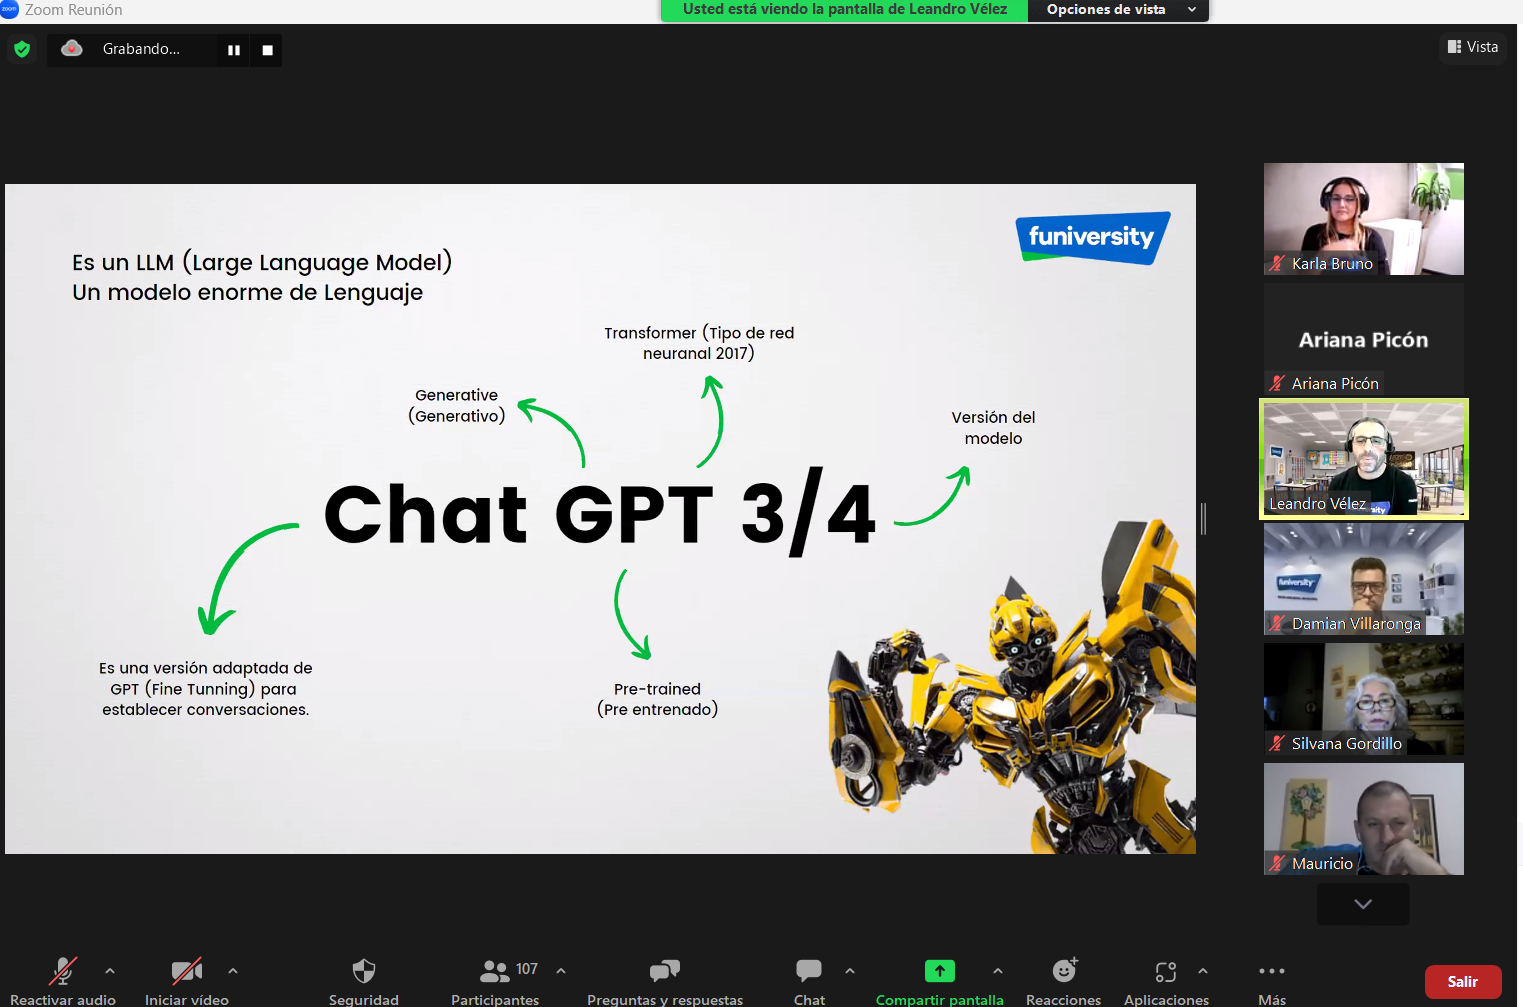Open the Más three-dot menu
This screenshot has width=1523, height=1007.
coord(1272,980)
